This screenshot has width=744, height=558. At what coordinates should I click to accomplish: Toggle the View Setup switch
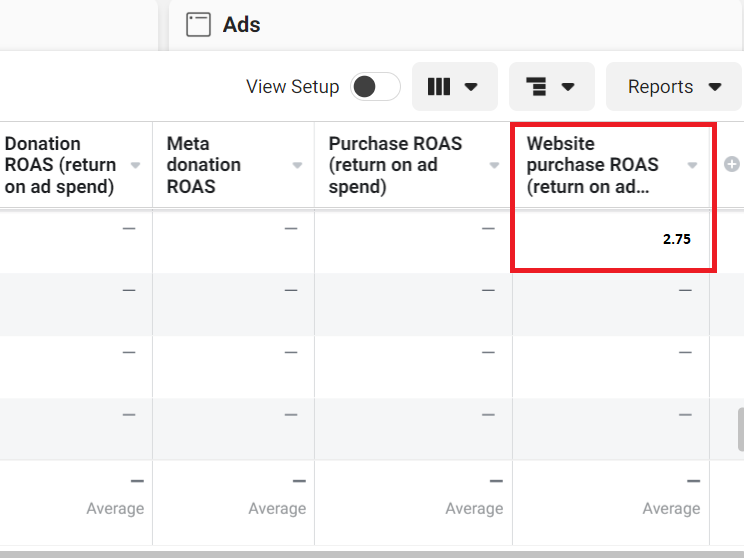click(x=375, y=87)
